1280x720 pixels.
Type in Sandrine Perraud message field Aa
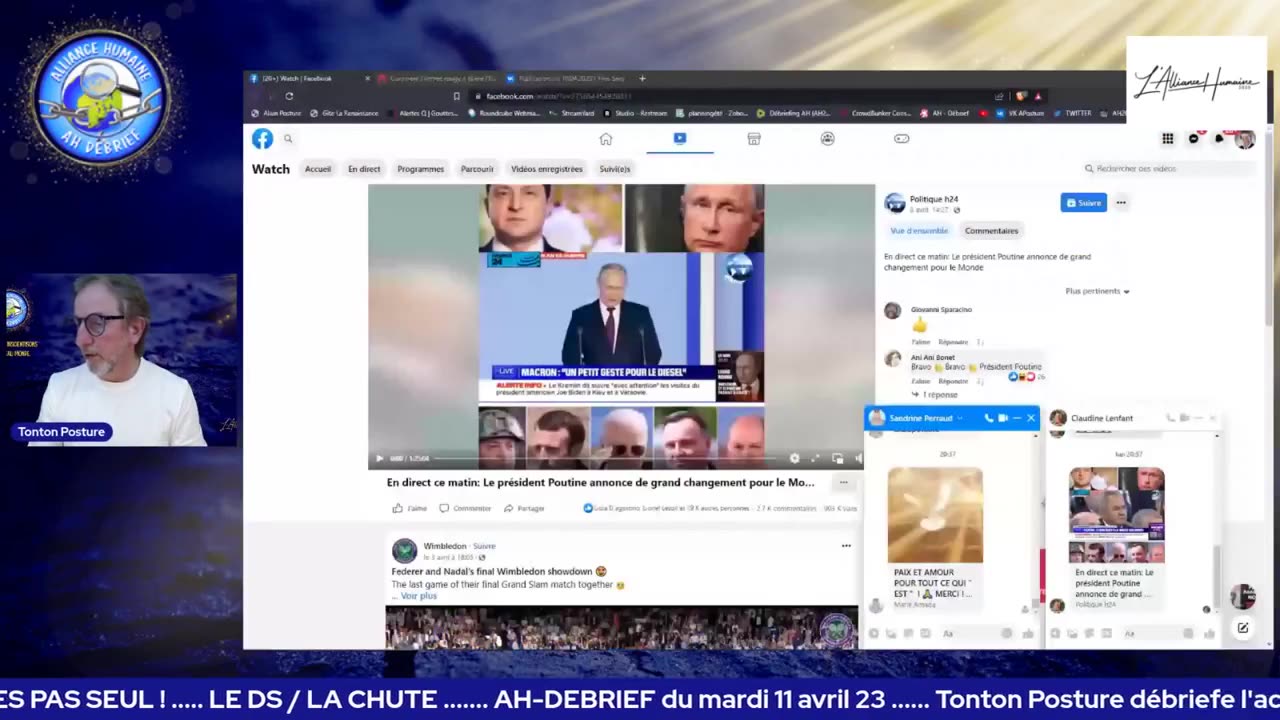tap(970, 633)
